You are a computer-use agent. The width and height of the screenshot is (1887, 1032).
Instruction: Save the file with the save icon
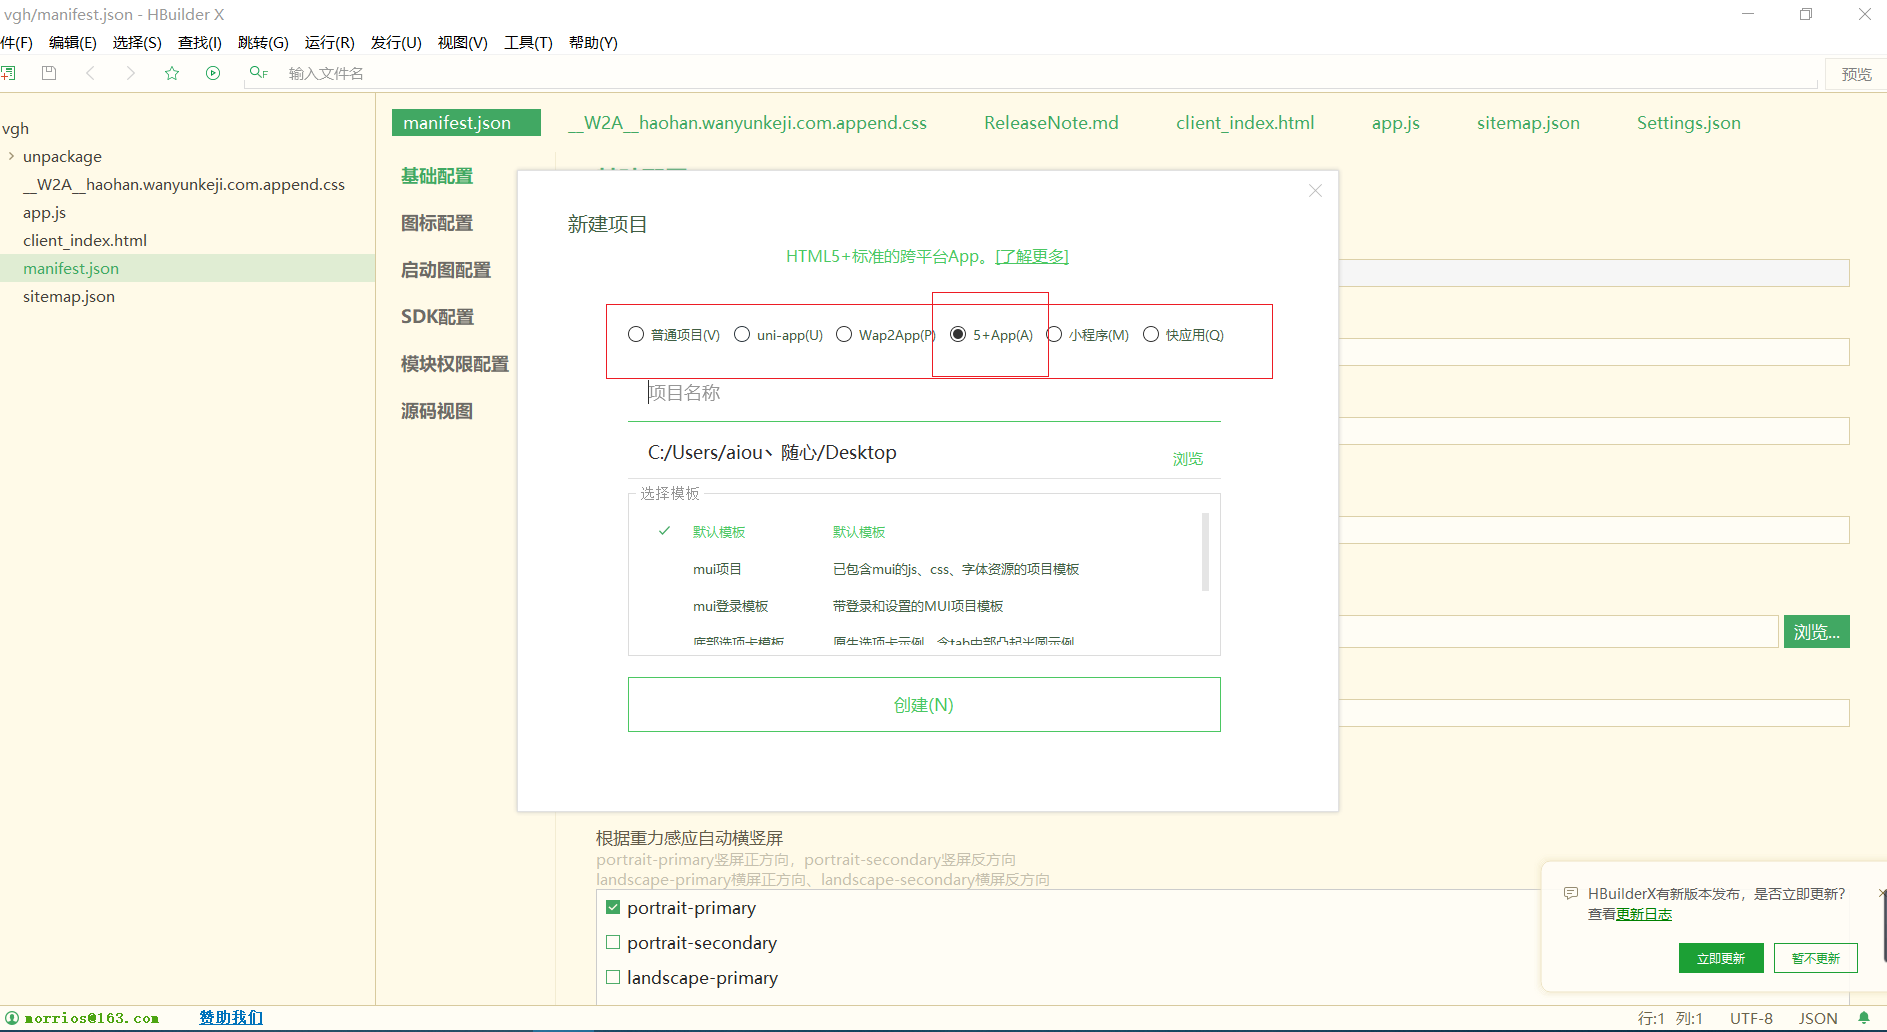(x=48, y=72)
